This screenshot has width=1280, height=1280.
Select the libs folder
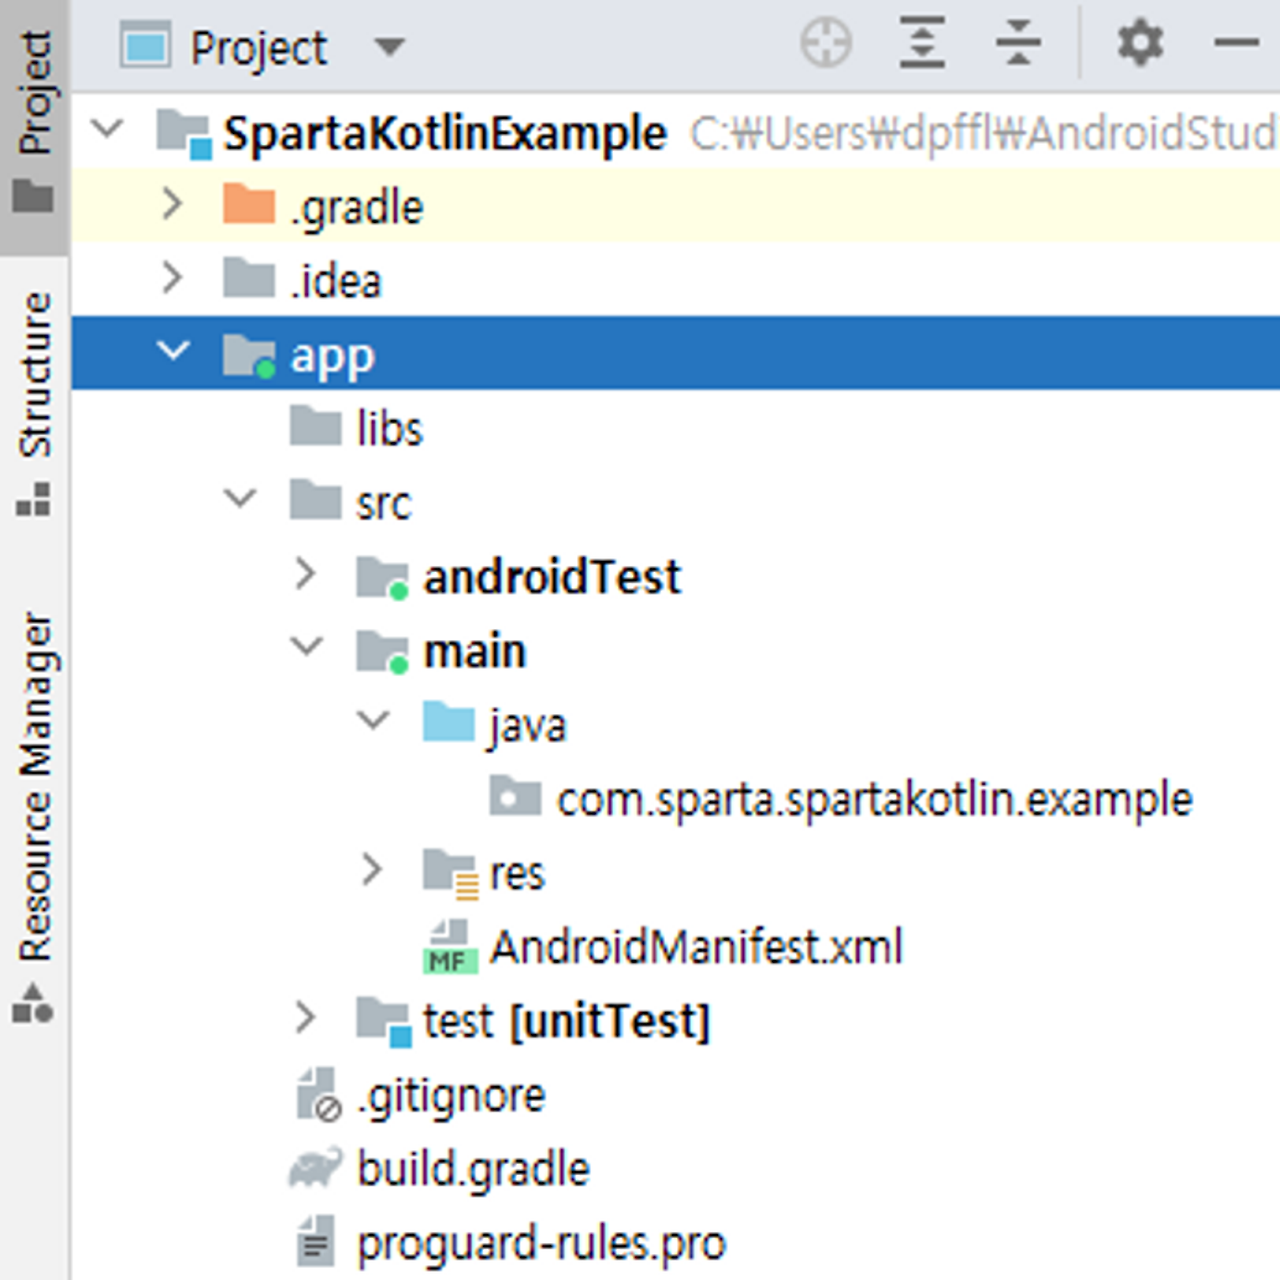[390, 428]
